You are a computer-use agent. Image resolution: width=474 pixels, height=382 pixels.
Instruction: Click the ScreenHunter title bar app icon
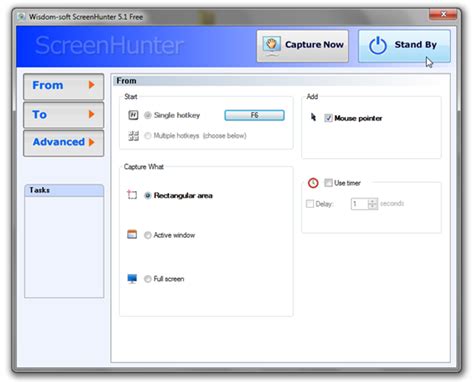pyautogui.click(x=21, y=17)
